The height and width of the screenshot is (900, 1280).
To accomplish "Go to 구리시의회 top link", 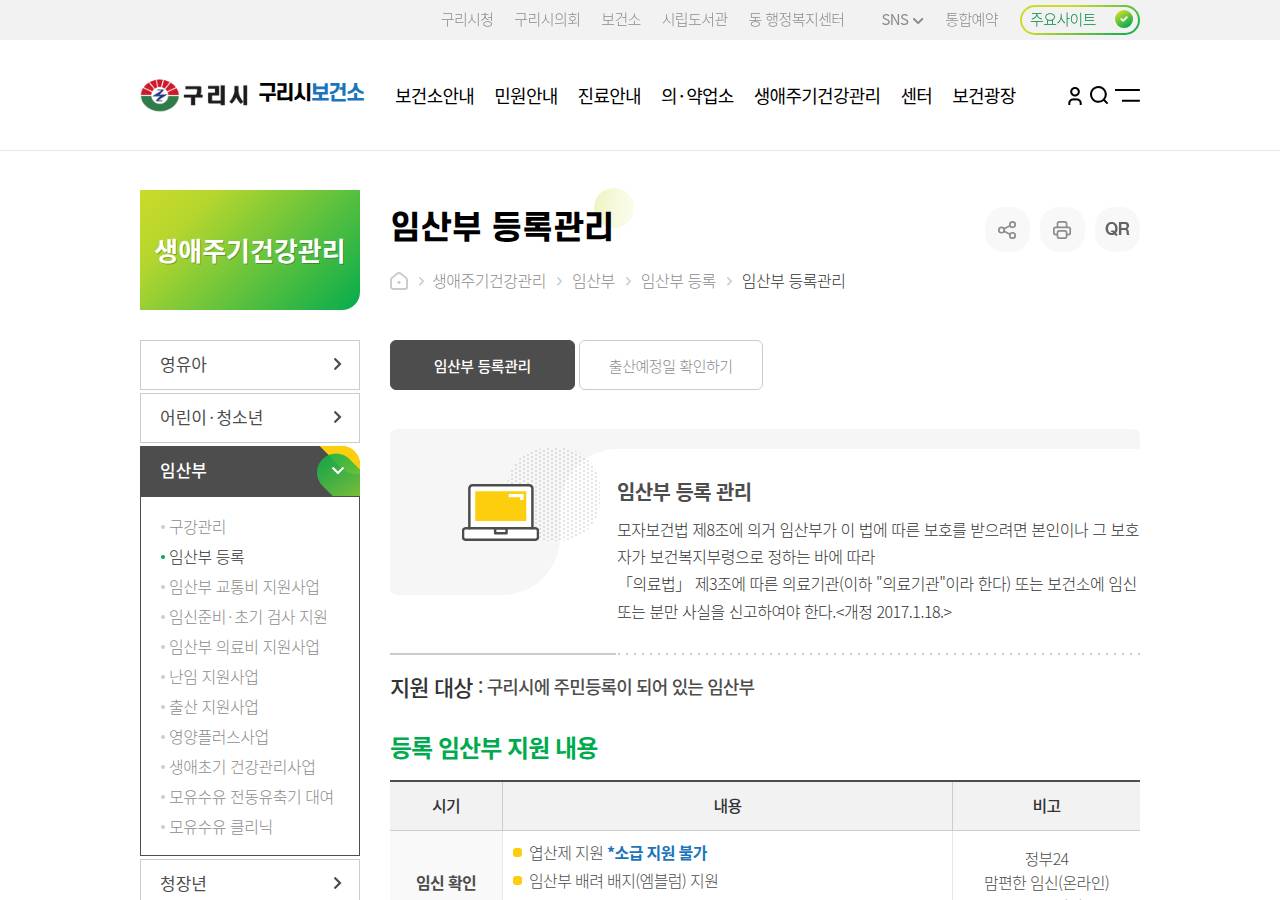I will point(547,19).
